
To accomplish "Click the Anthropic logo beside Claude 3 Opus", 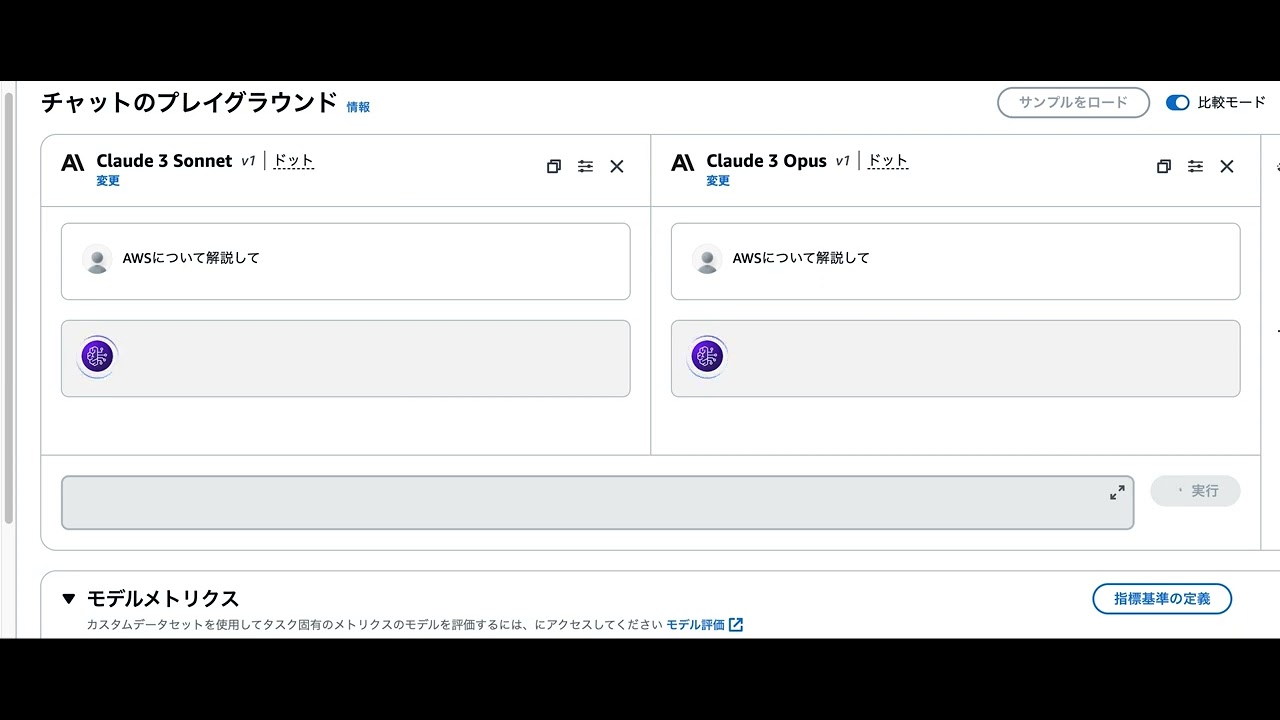I will click(683, 163).
